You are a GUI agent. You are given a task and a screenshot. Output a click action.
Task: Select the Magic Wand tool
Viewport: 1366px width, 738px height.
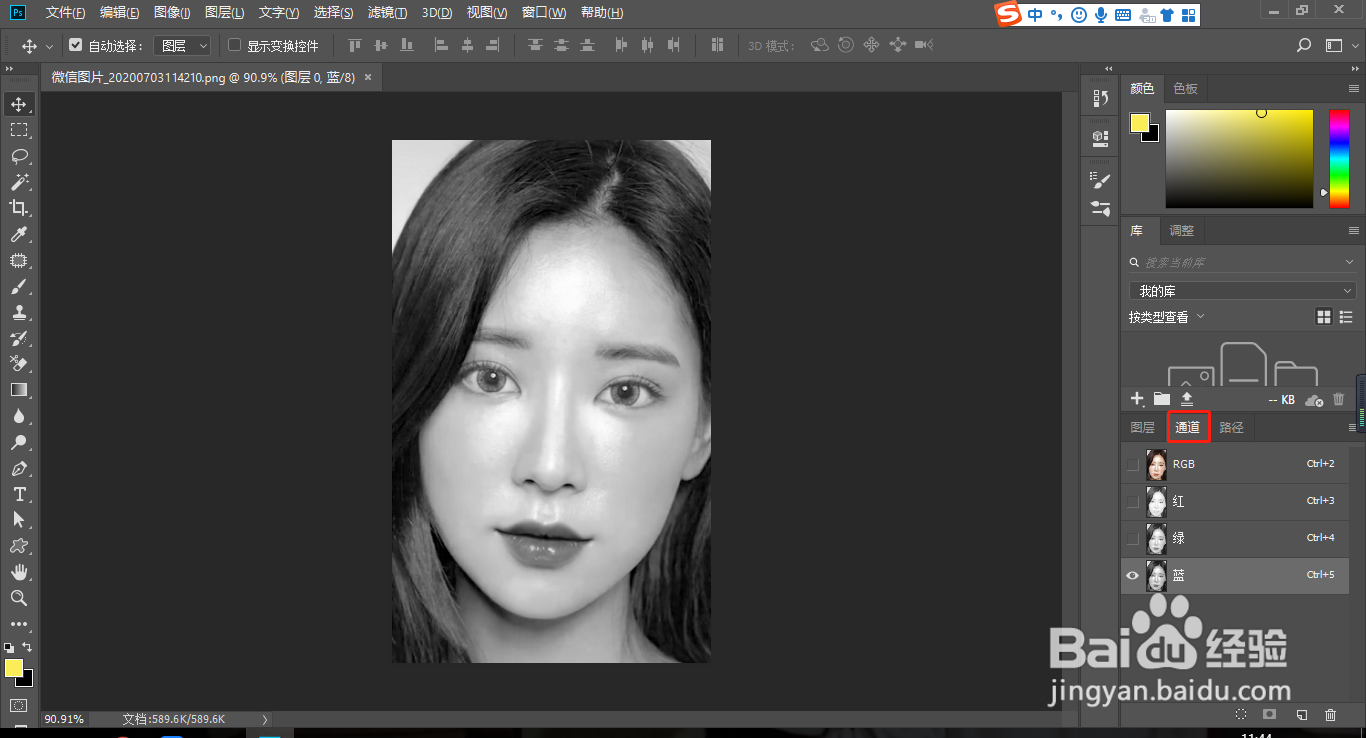19,182
